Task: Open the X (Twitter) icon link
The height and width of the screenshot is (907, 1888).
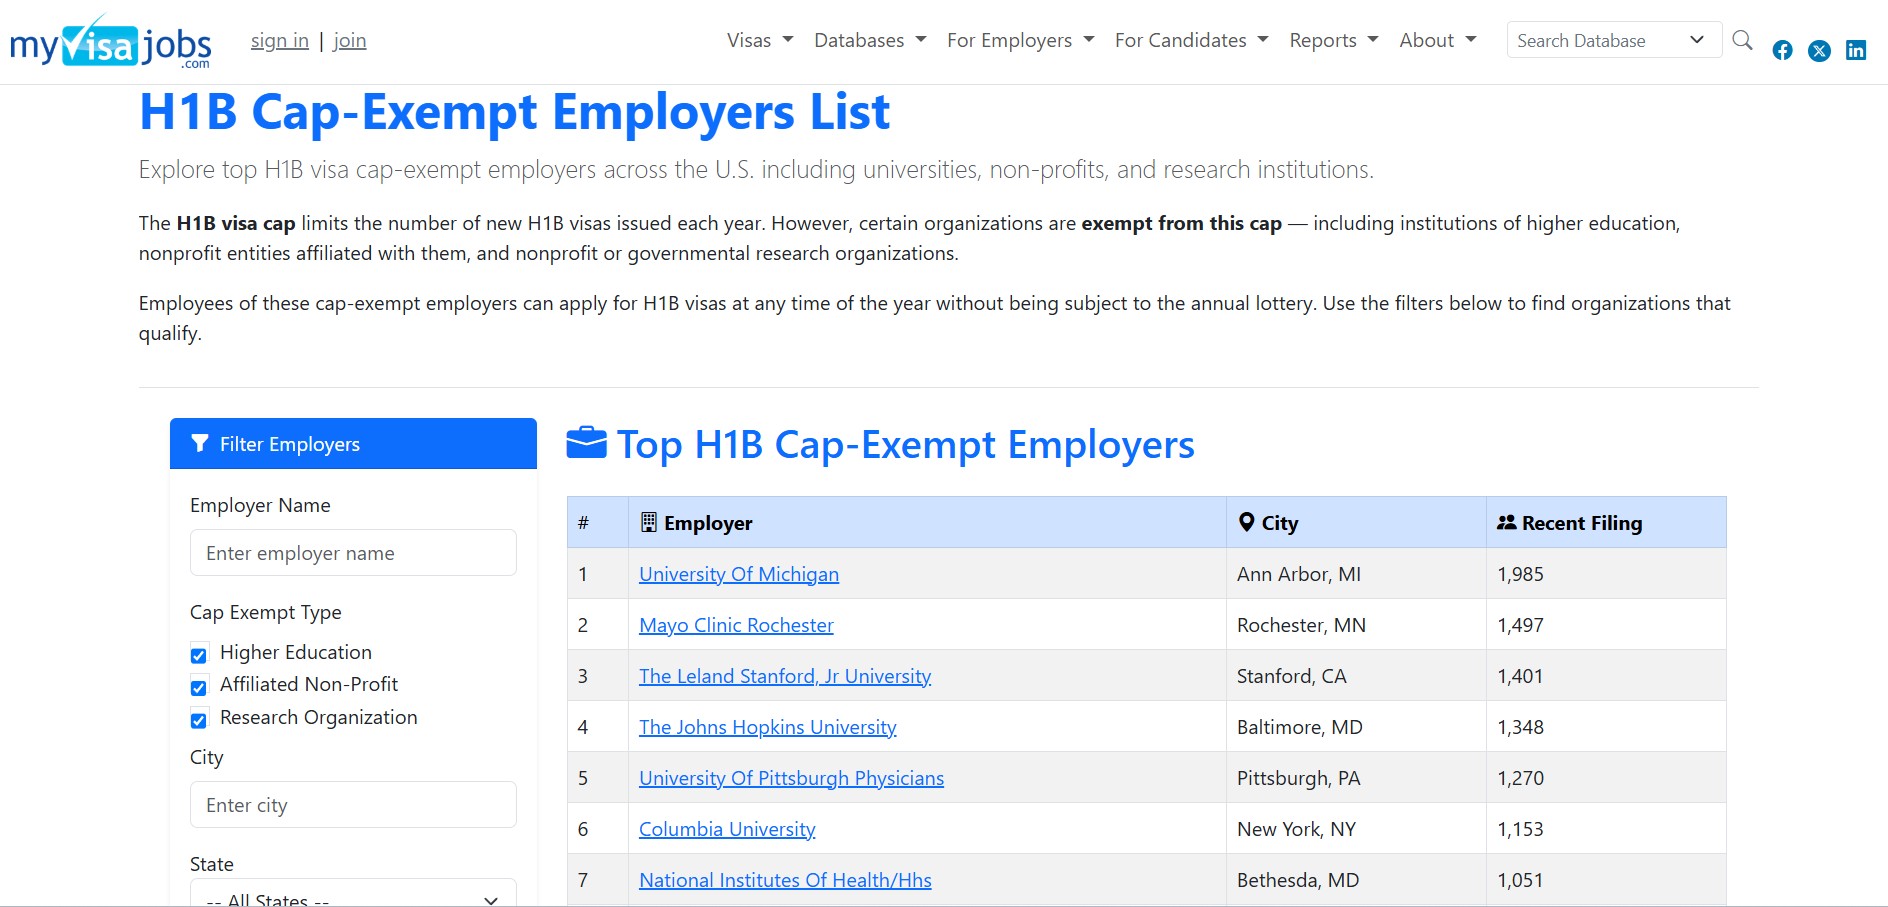Action: [1819, 50]
